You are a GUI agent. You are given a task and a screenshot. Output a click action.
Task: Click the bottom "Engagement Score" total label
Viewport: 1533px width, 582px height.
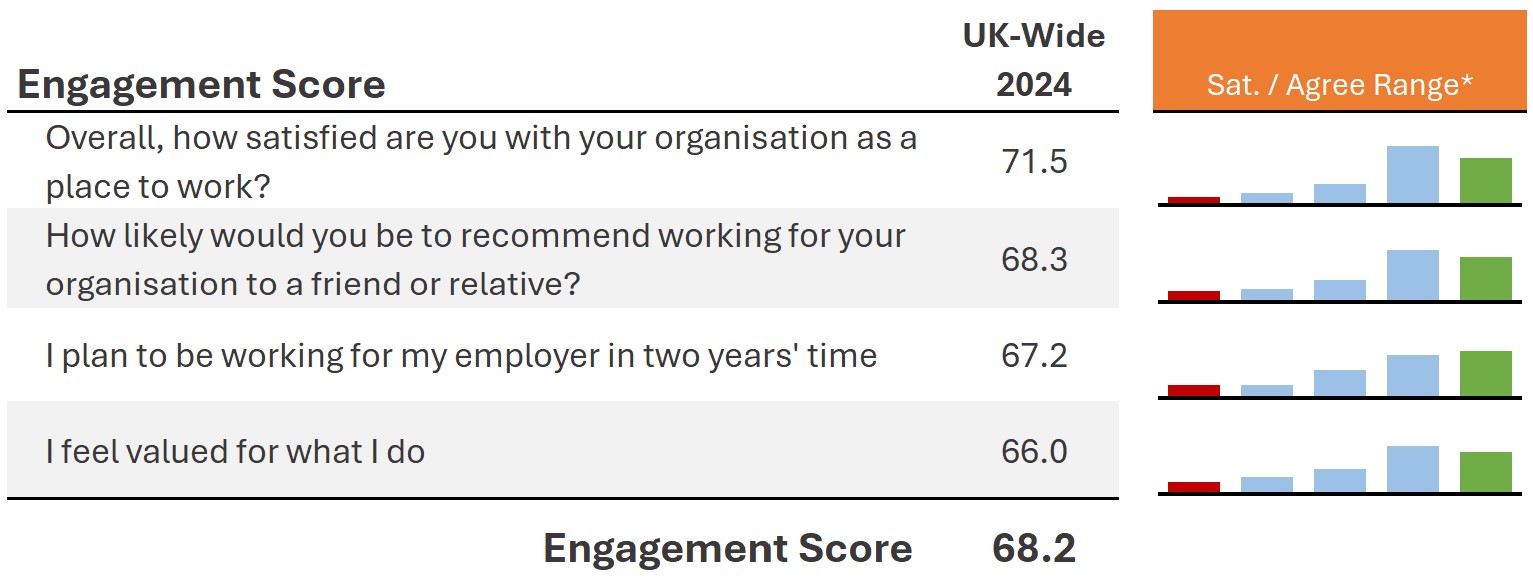tap(727, 548)
